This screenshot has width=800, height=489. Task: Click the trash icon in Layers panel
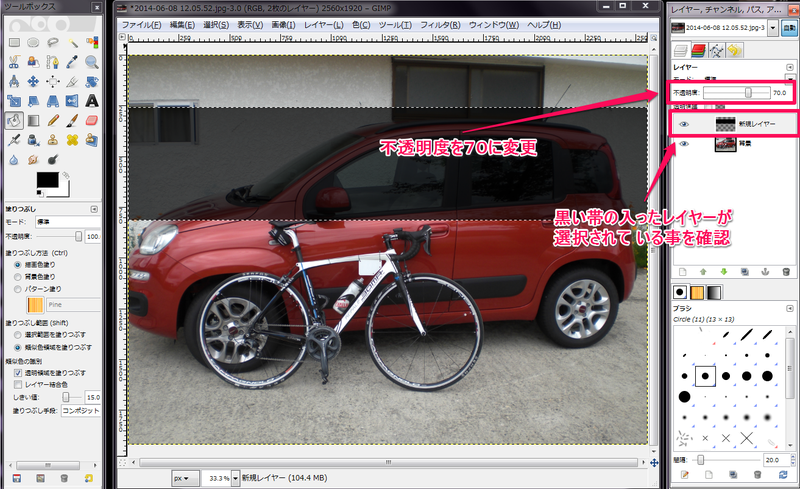pos(786,272)
